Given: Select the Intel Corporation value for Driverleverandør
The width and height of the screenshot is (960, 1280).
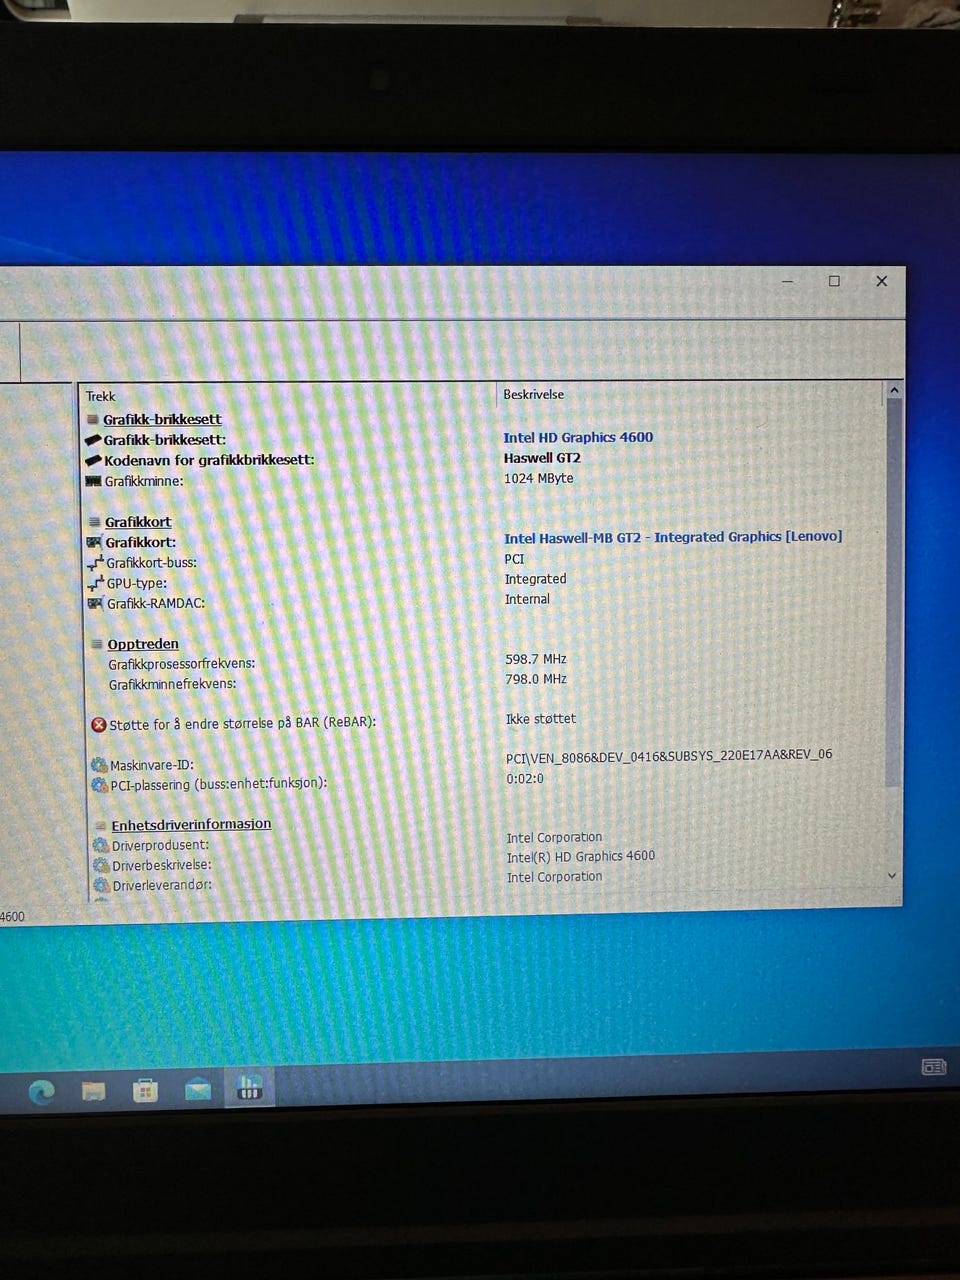Looking at the screenshot, I should (554, 877).
